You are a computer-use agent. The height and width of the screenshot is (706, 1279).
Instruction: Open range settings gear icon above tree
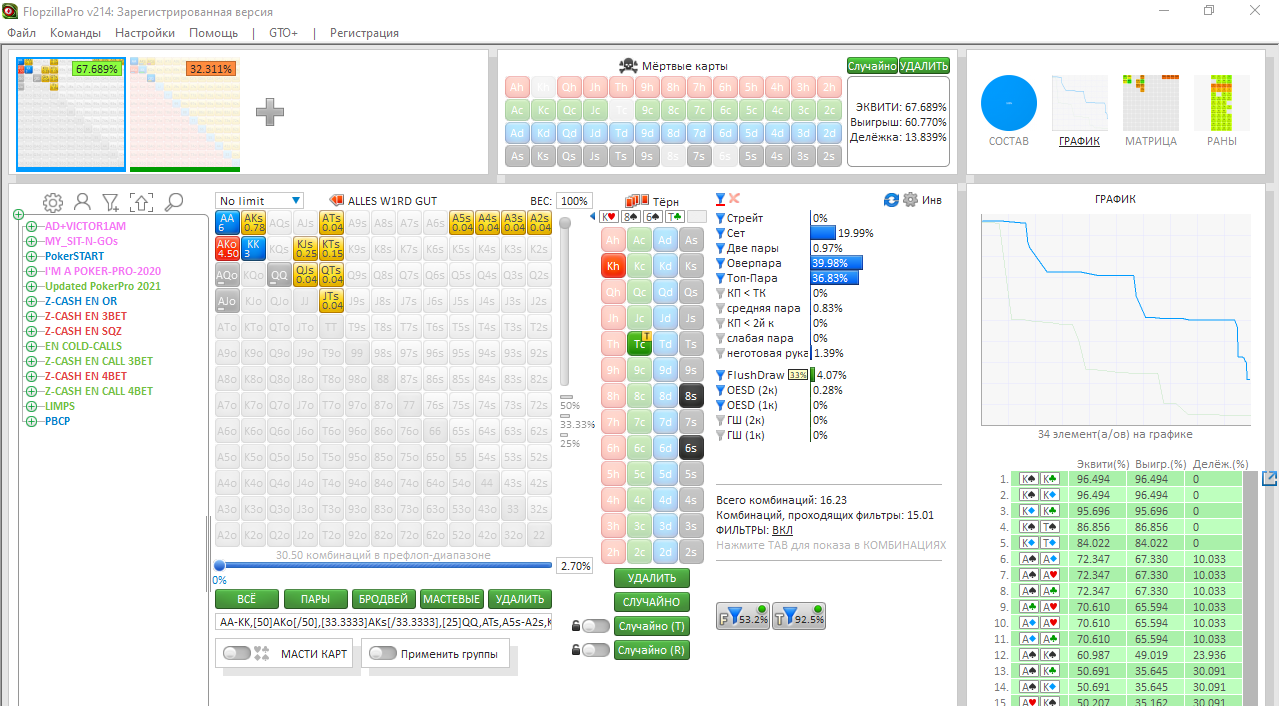pos(53,202)
